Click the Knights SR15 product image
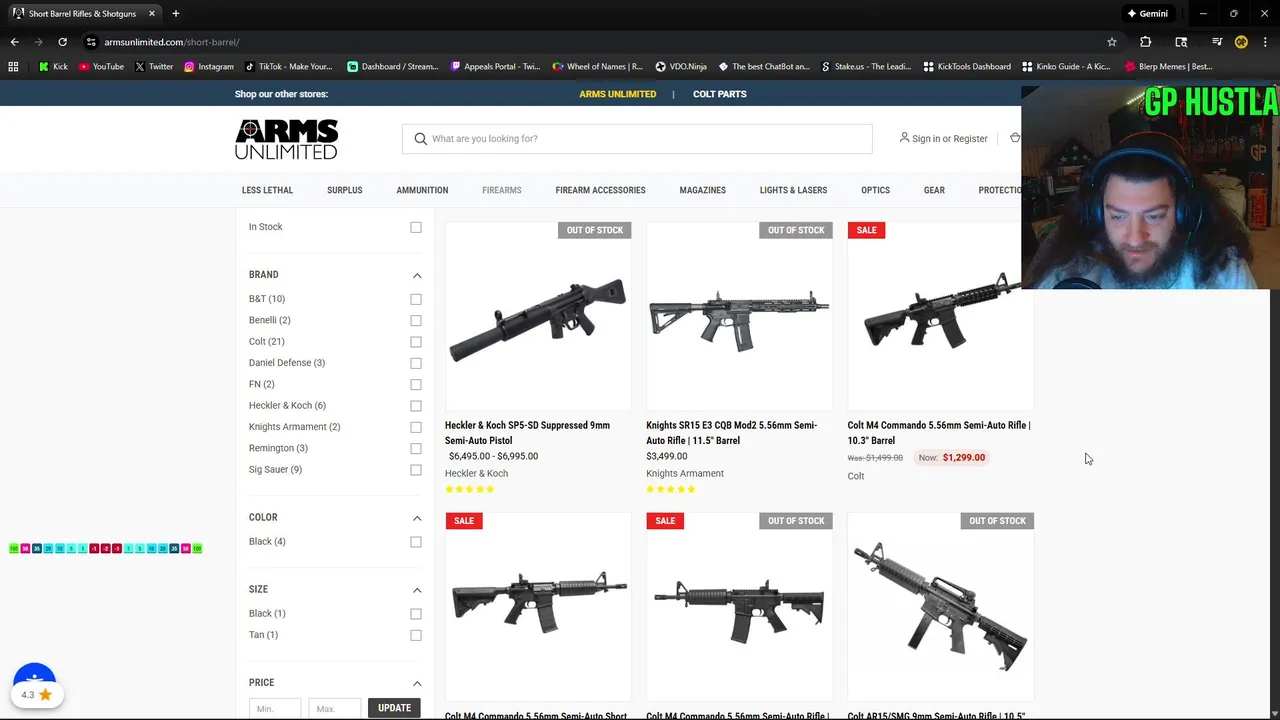Viewport: 1280px width, 720px height. pos(739,317)
